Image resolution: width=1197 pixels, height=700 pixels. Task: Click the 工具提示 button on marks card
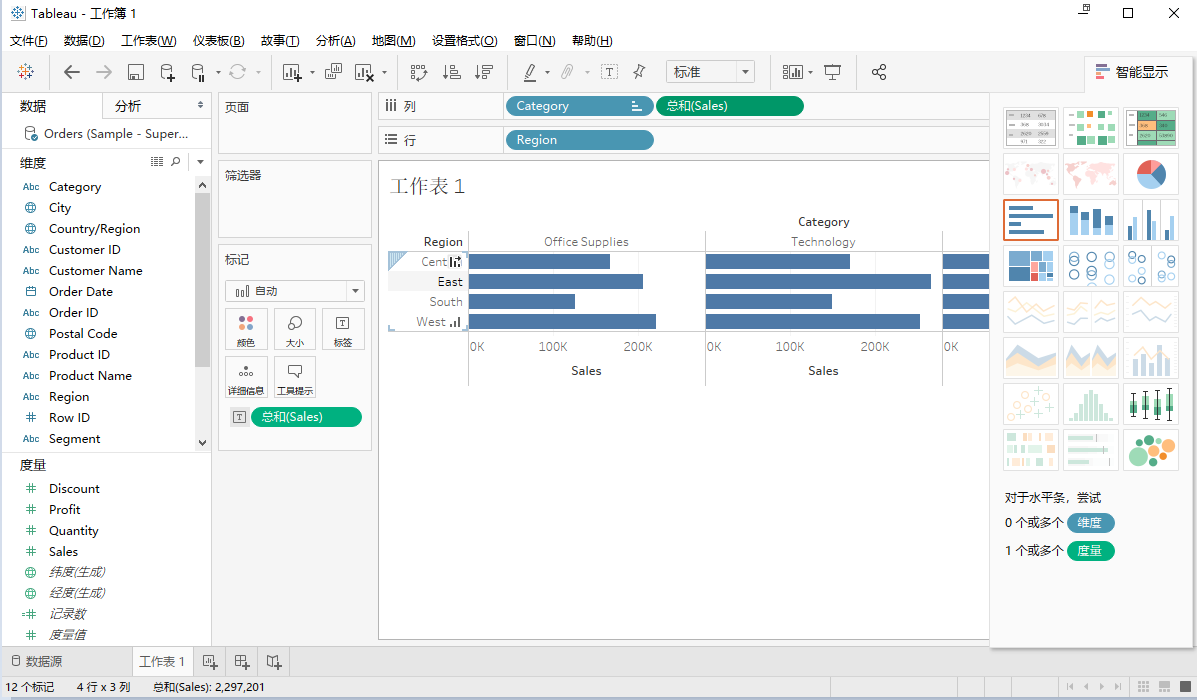[x=295, y=377]
